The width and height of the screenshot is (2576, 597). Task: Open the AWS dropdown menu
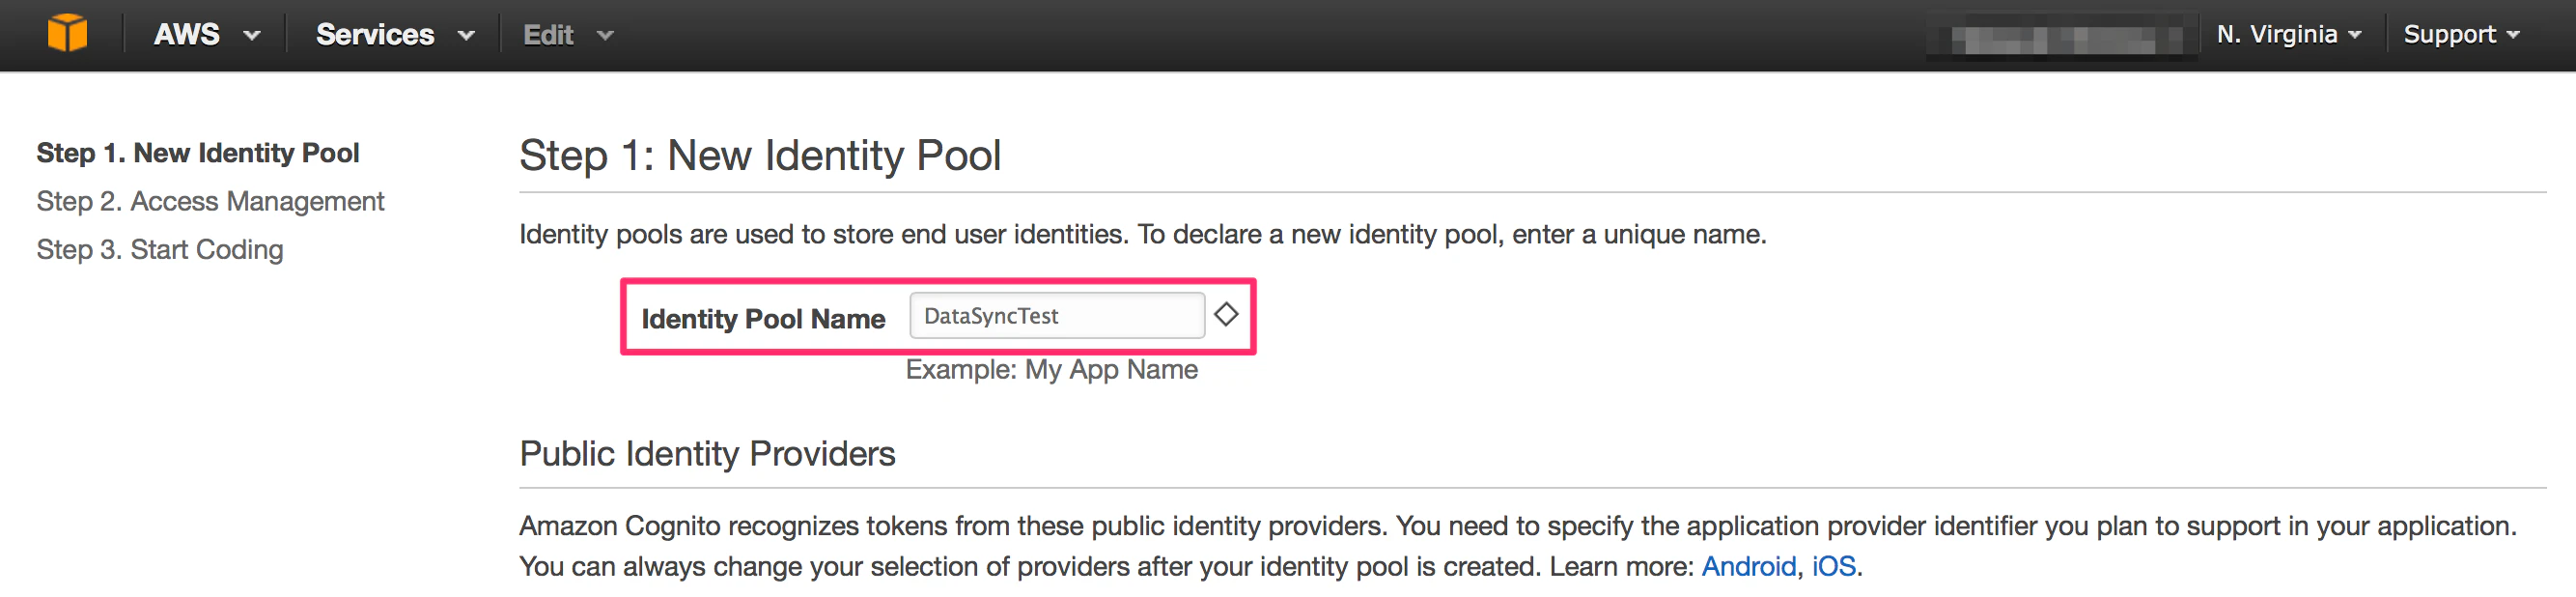point(206,35)
